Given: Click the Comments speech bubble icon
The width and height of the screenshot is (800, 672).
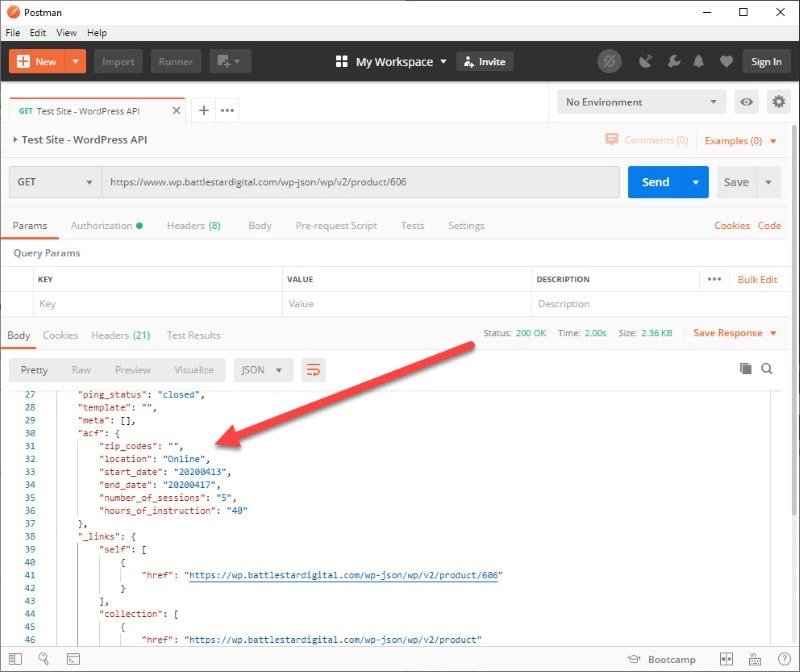Looking at the screenshot, I should [x=611, y=139].
